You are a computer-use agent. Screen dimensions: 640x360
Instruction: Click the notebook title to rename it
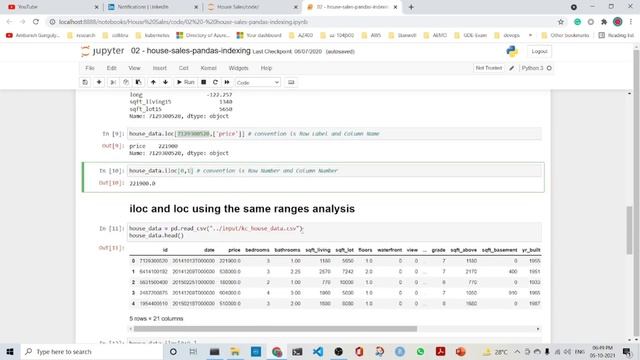tap(191, 51)
